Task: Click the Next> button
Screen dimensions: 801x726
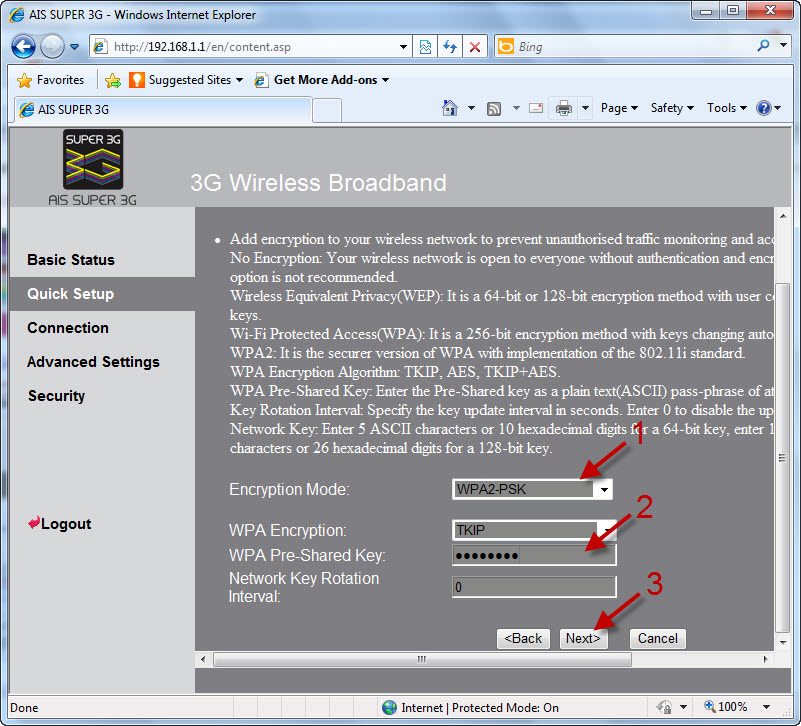Action: pyautogui.click(x=583, y=639)
